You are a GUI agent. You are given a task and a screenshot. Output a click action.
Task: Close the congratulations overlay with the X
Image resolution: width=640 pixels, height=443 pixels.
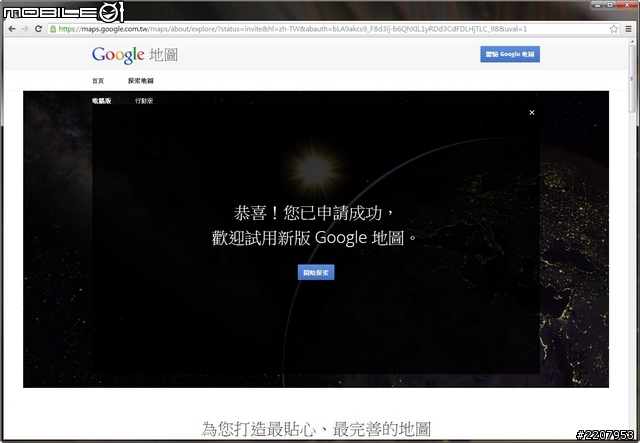(531, 113)
